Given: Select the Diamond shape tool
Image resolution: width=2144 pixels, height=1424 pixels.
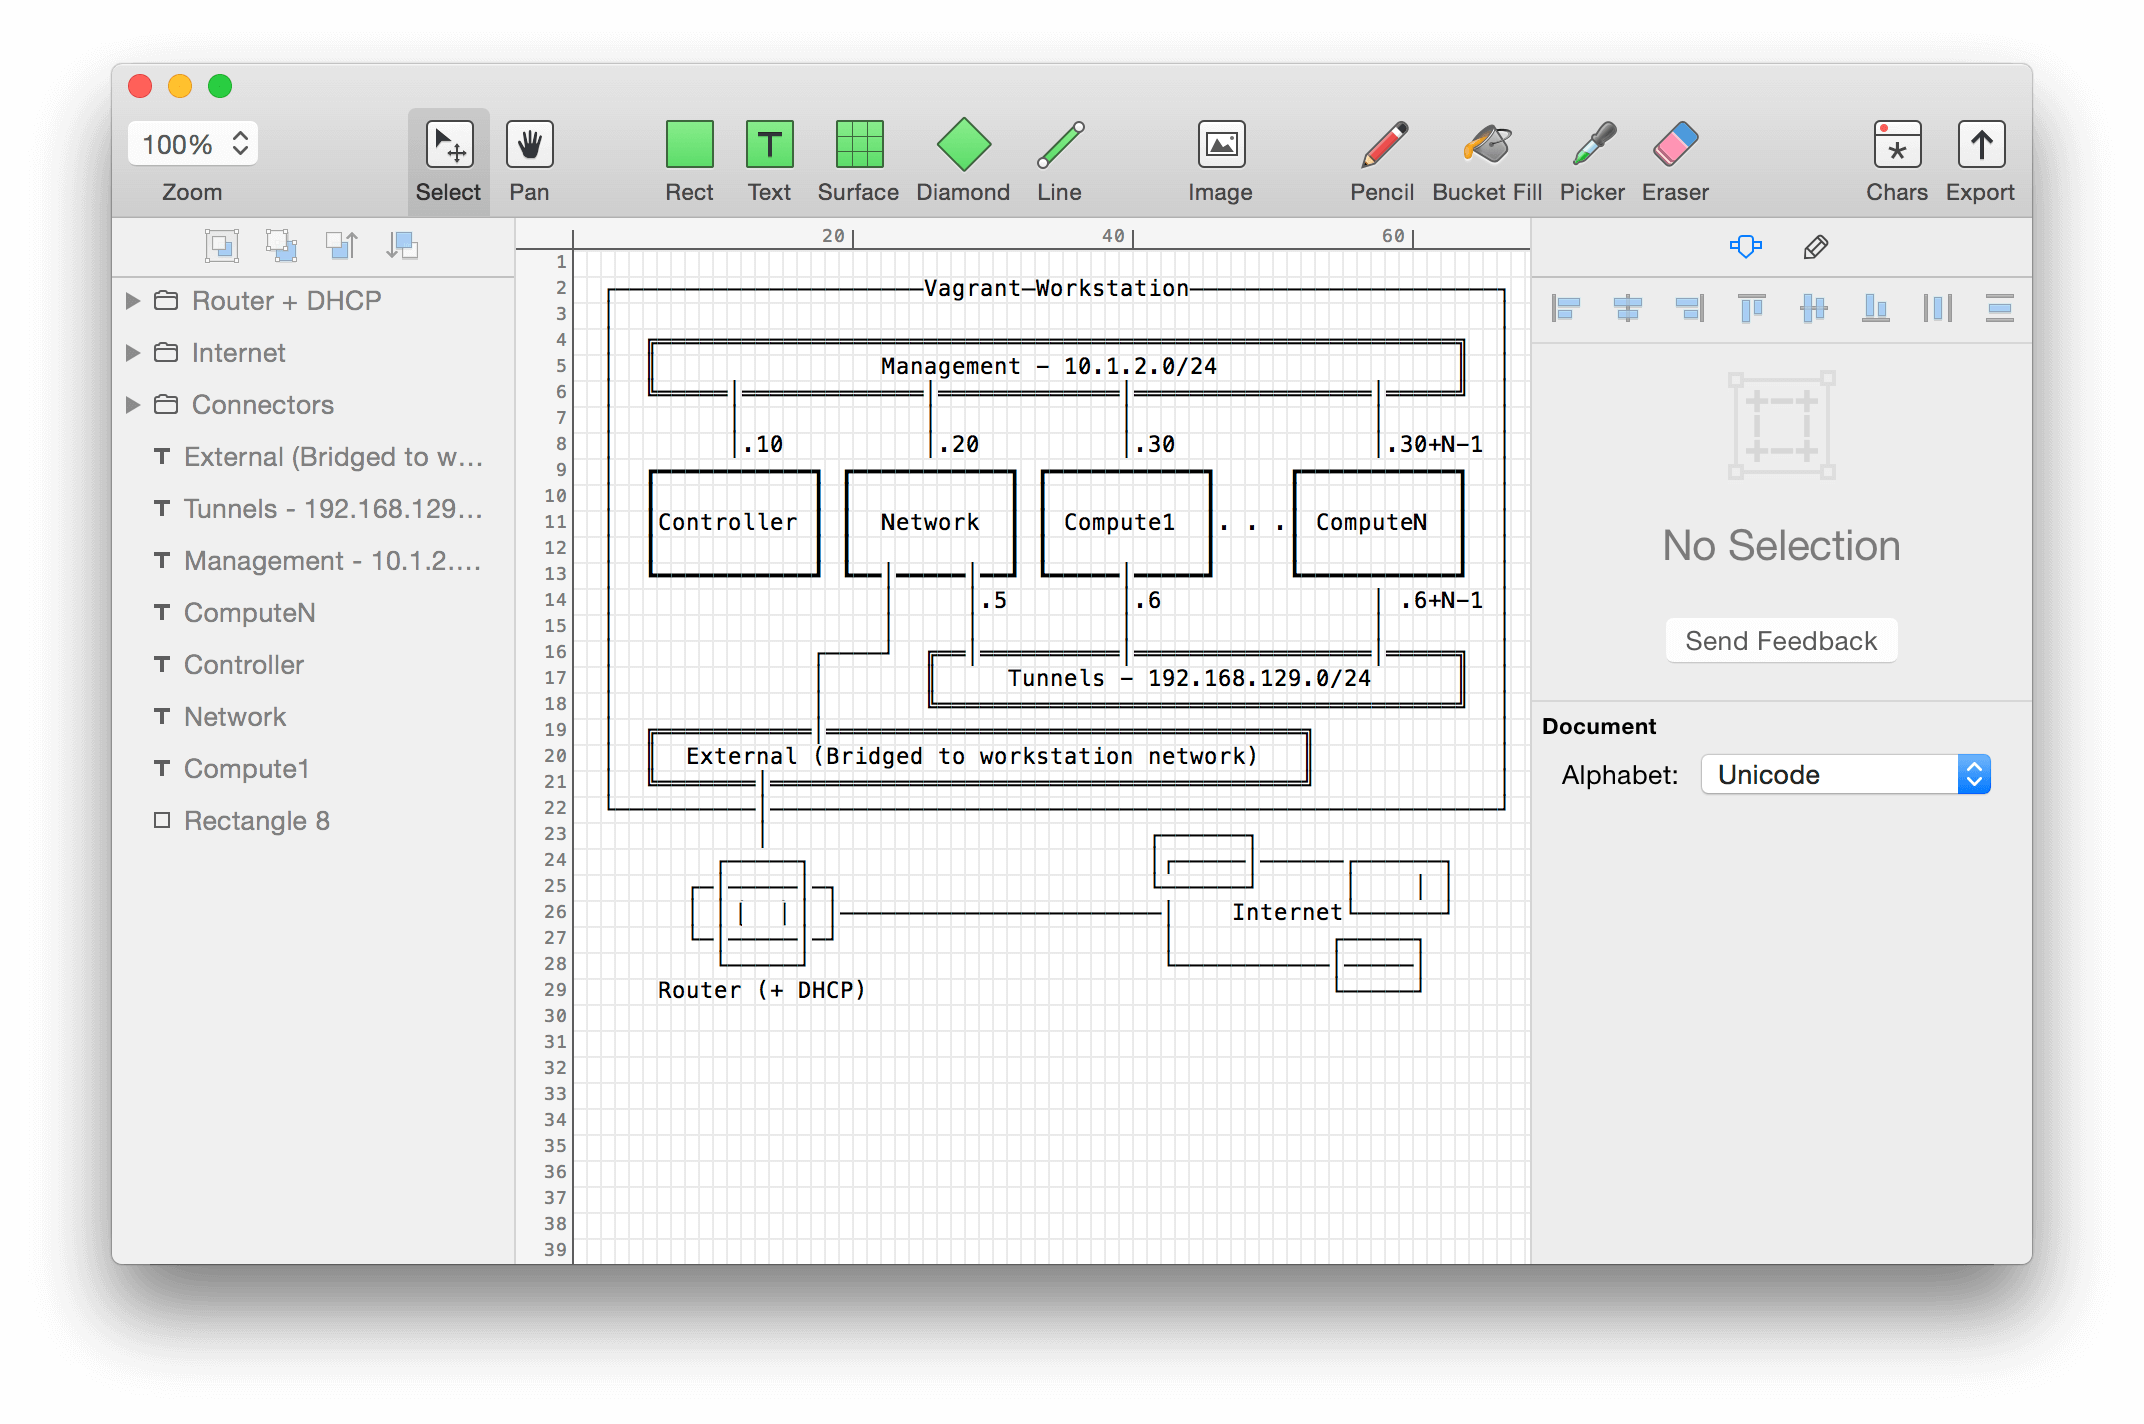Looking at the screenshot, I should point(963,146).
